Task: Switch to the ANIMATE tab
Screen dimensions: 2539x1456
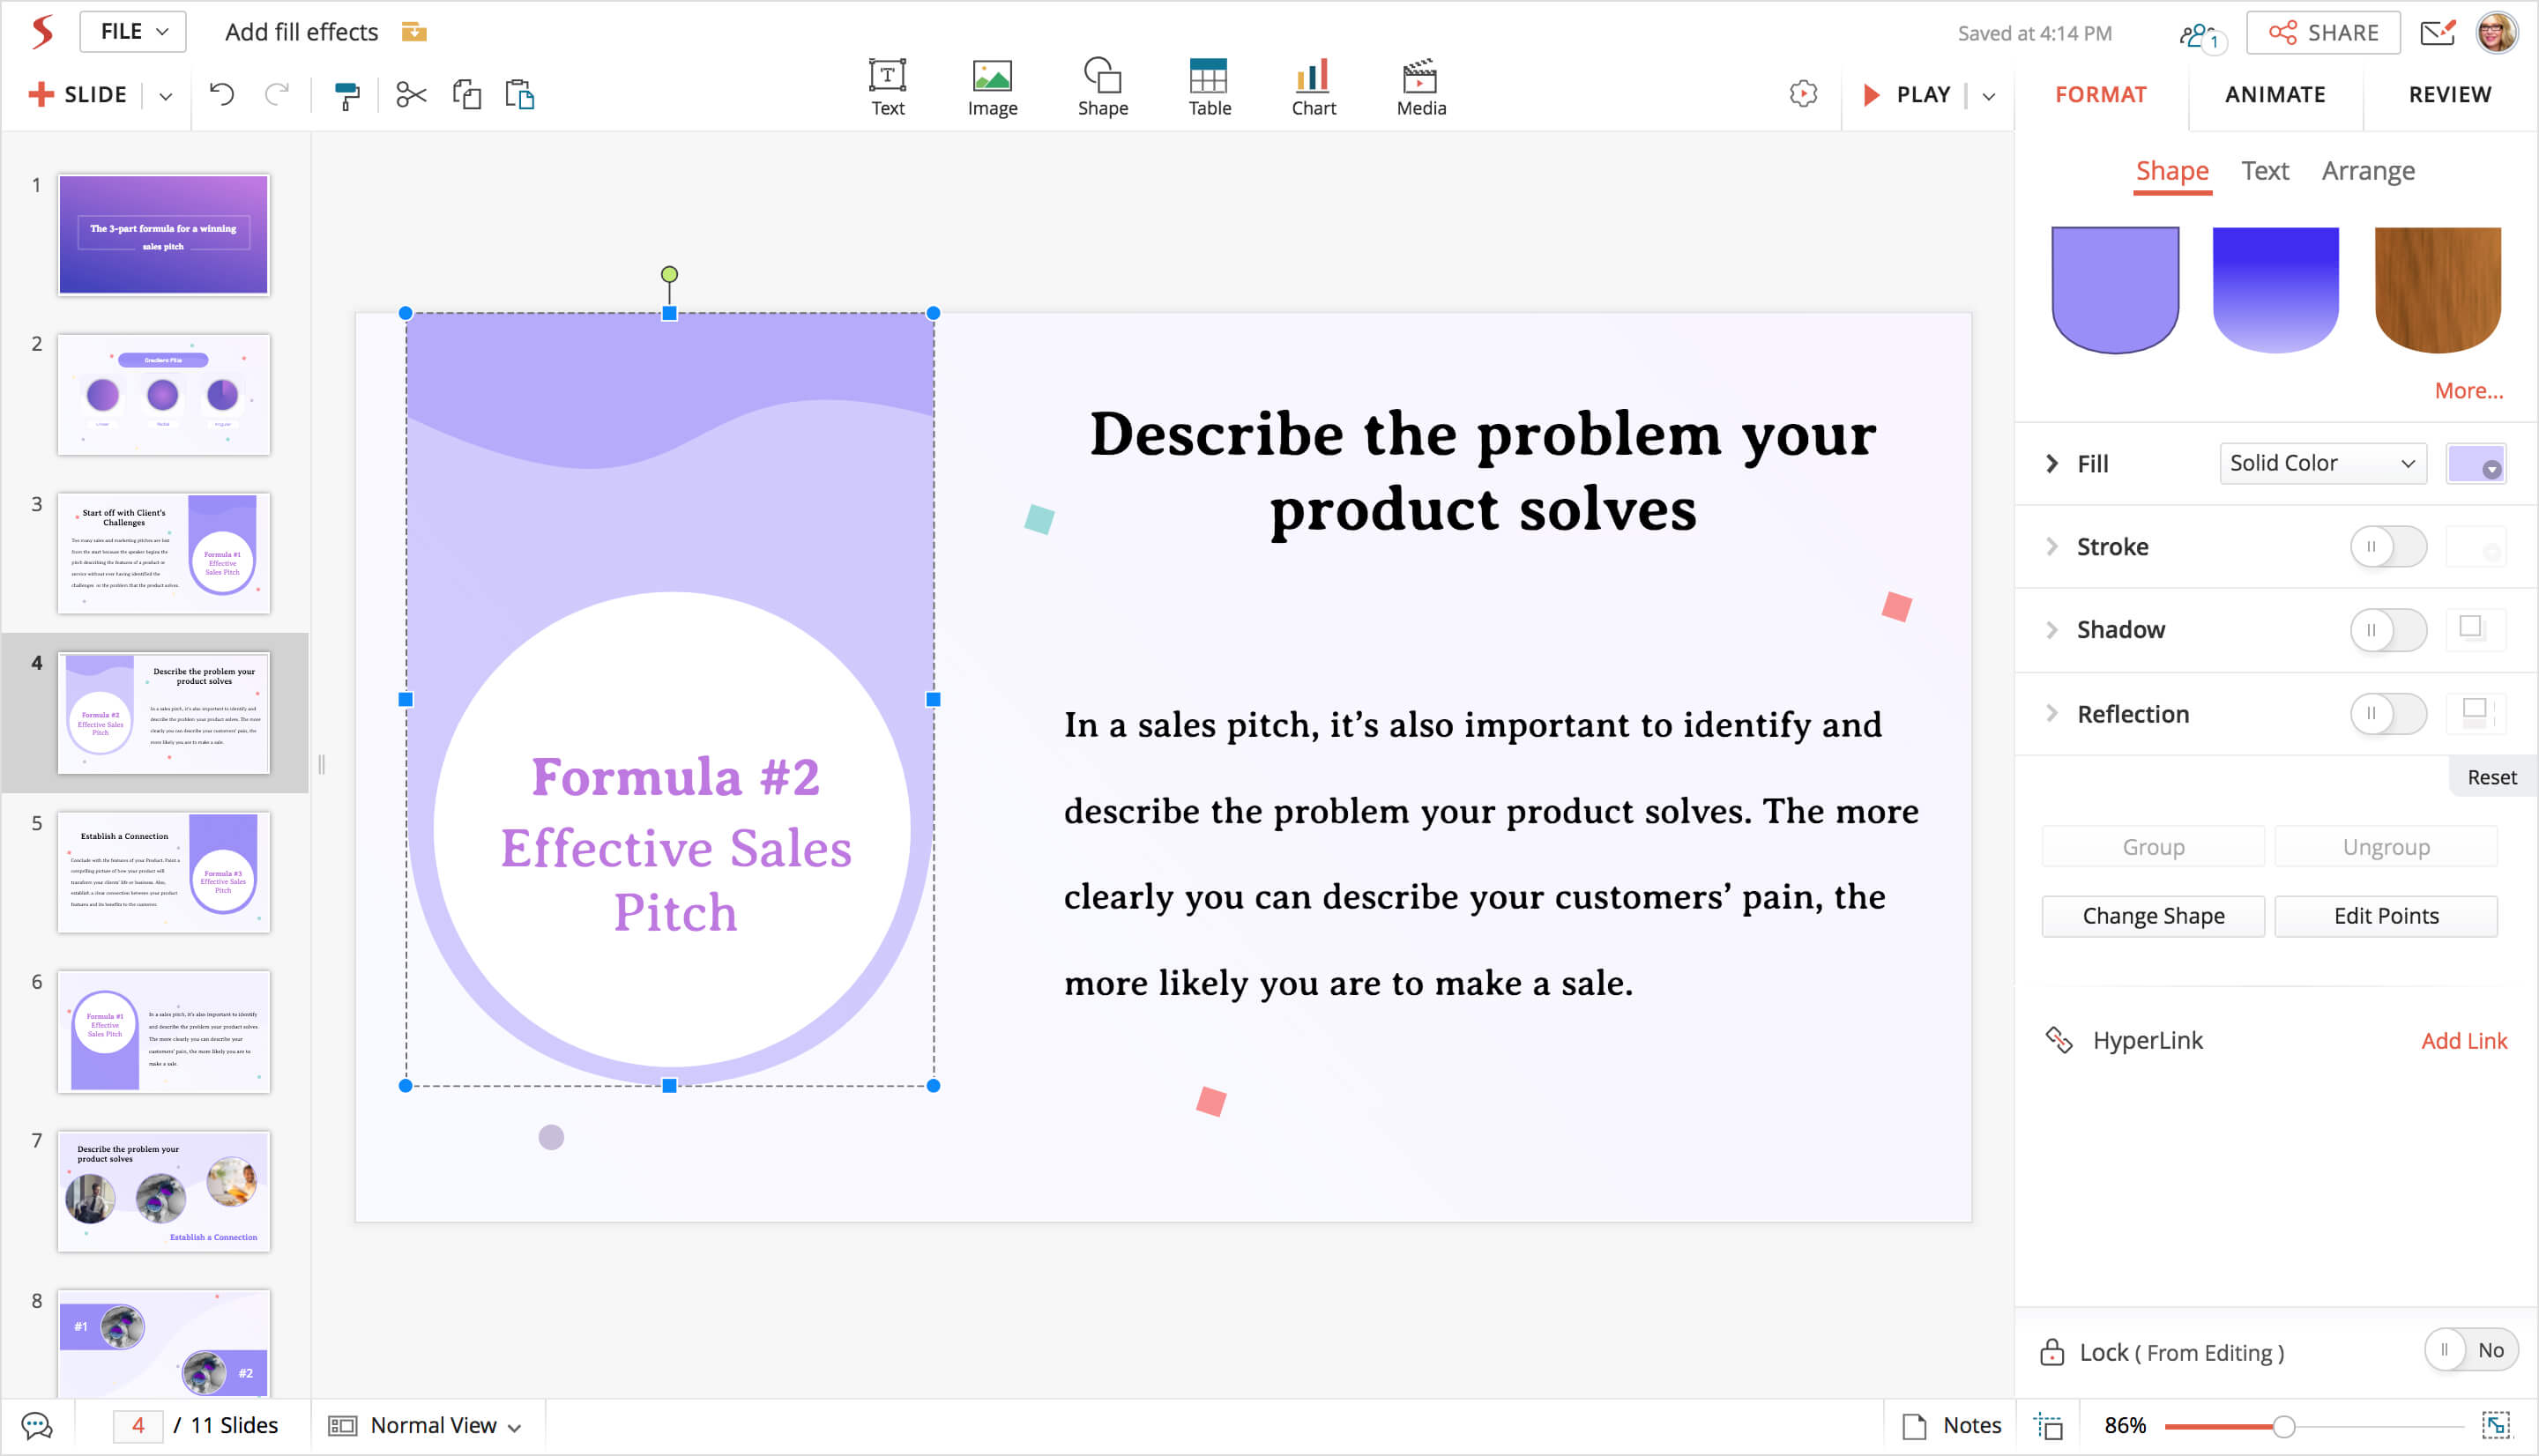Action: pos(2274,95)
